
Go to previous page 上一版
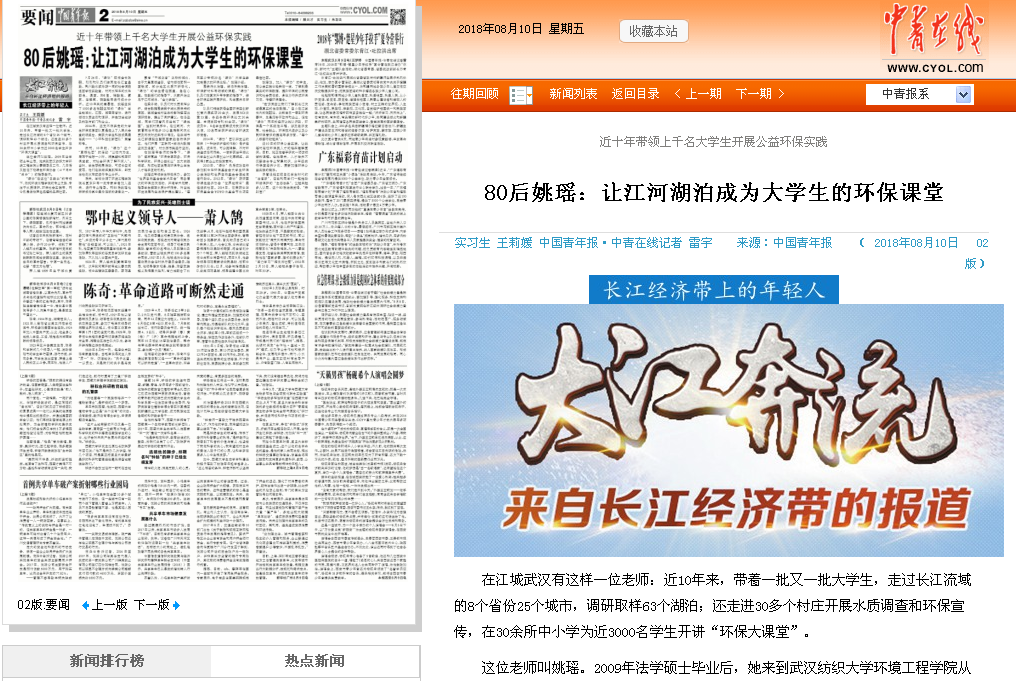click(x=110, y=605)
